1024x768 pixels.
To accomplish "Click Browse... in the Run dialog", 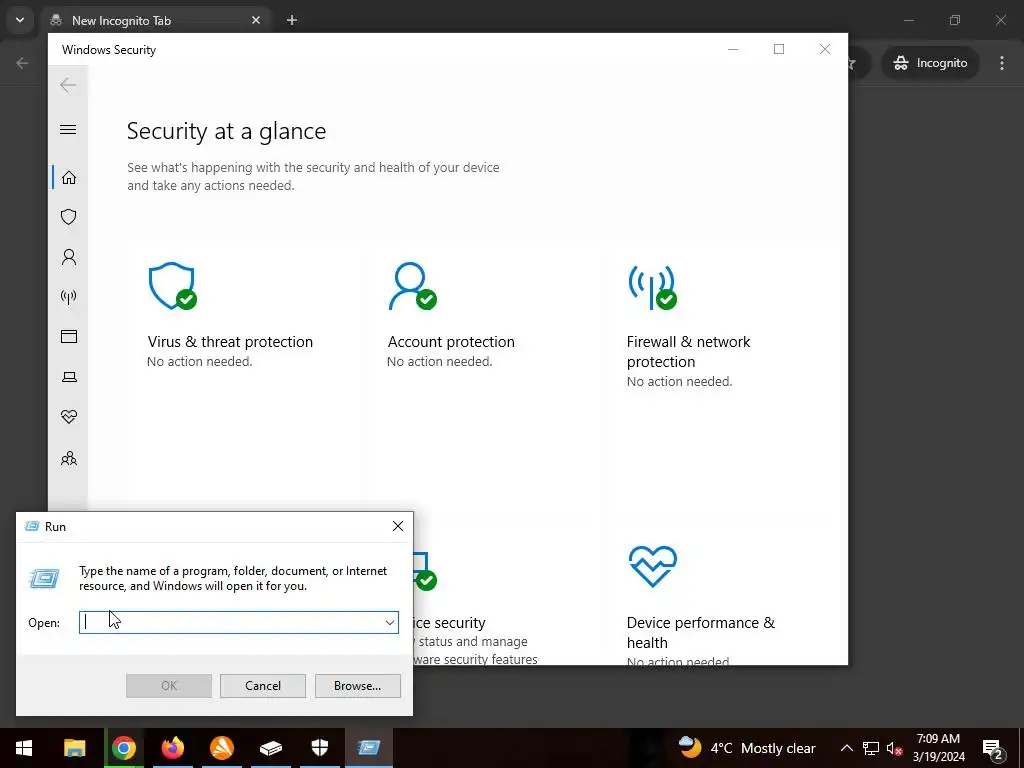I will (357, 686).
